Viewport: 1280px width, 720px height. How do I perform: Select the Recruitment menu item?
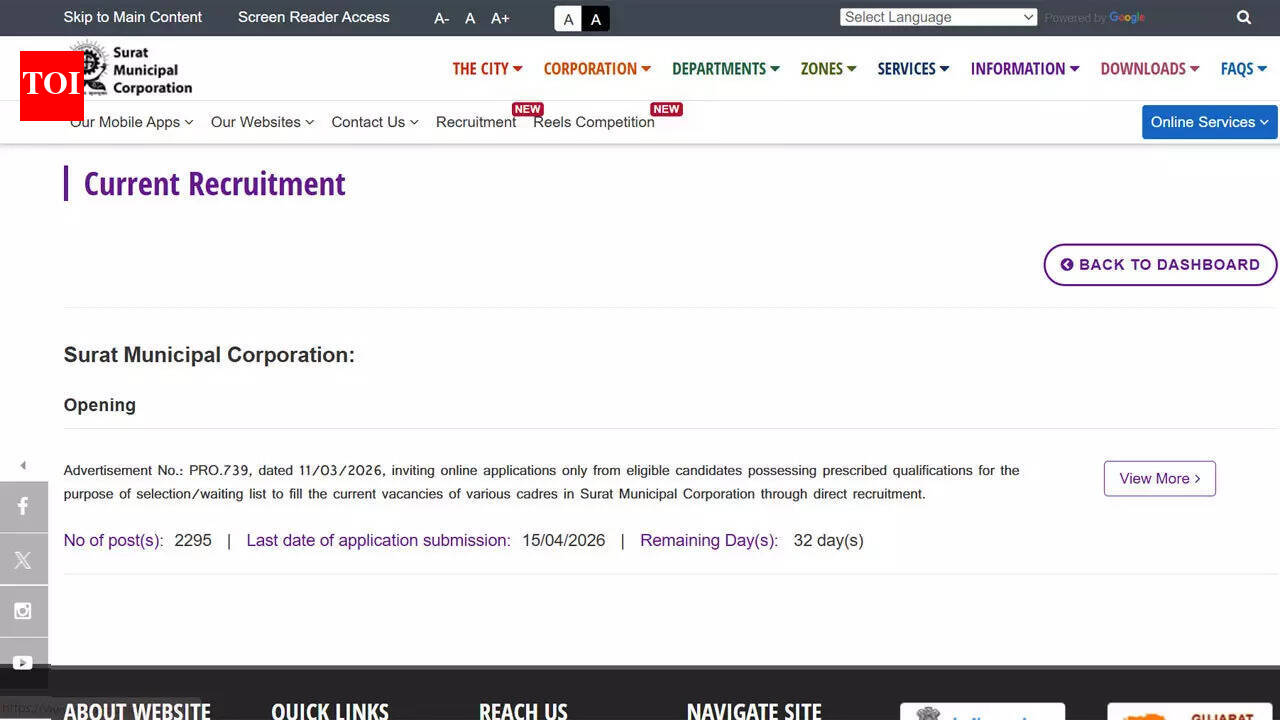point(476,122)
